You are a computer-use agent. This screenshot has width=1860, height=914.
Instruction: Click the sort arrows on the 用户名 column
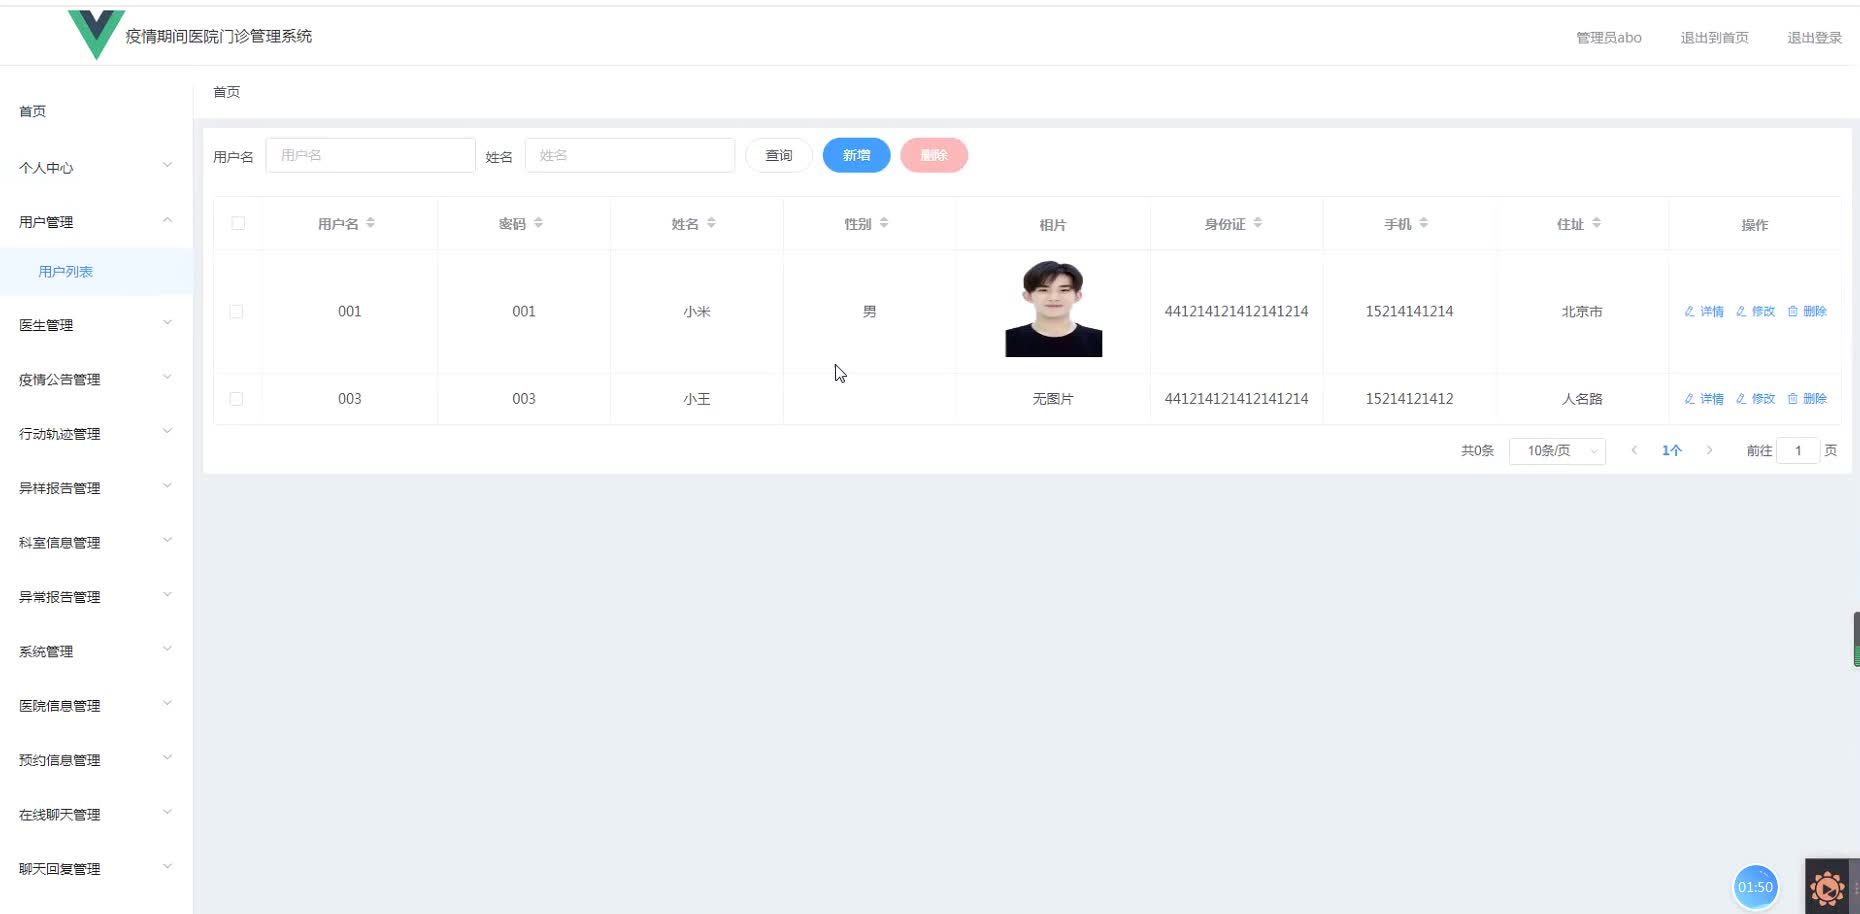372,223
